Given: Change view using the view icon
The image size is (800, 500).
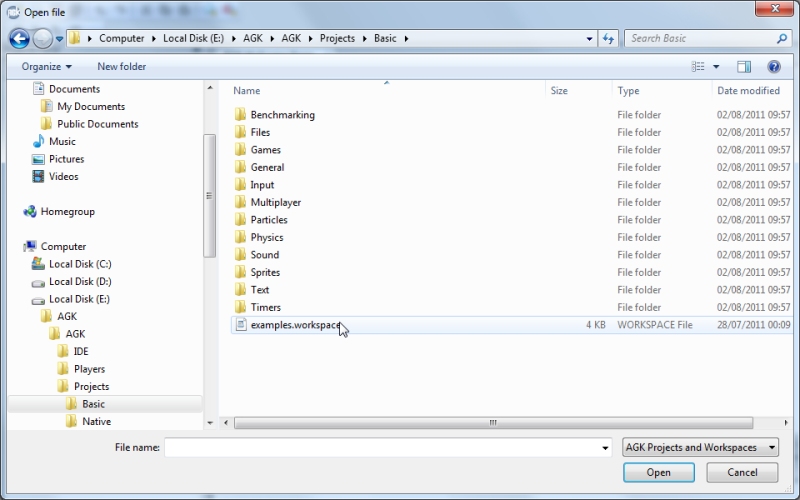Looking at the screenshot, I should coord(698,66).
